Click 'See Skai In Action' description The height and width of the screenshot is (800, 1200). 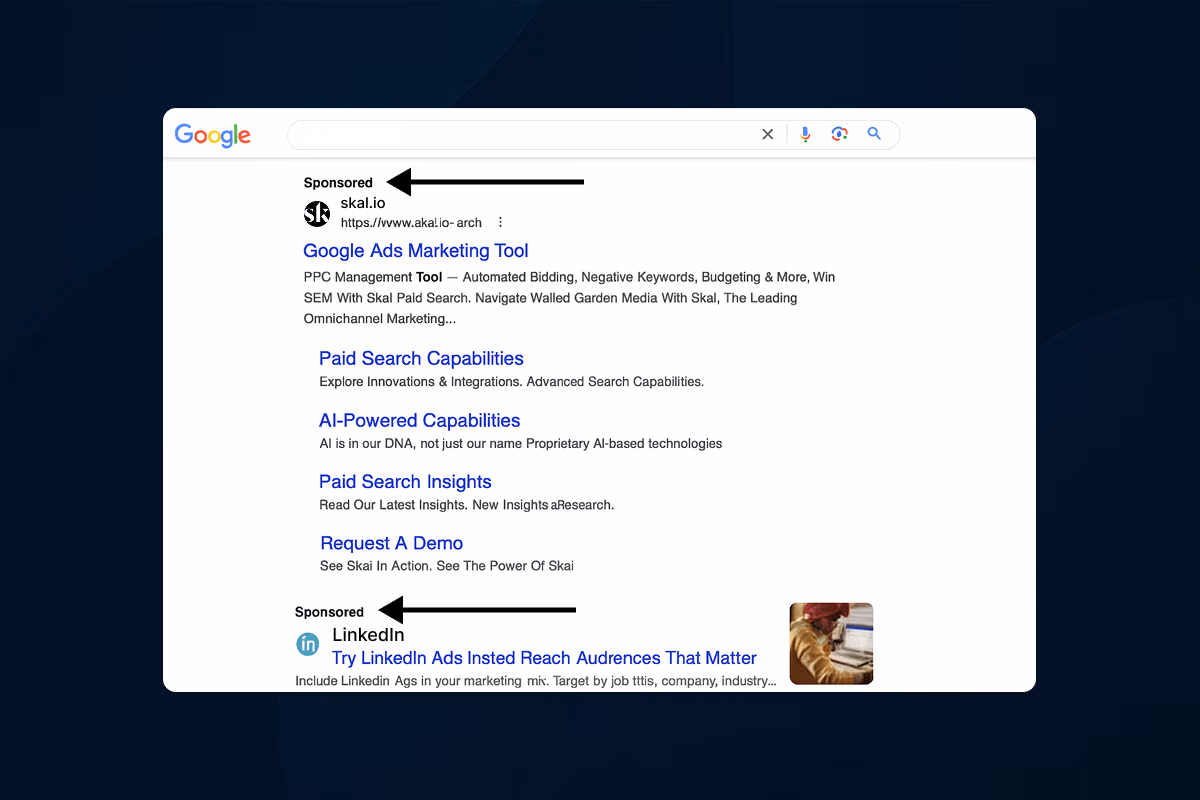click(446, 566)
